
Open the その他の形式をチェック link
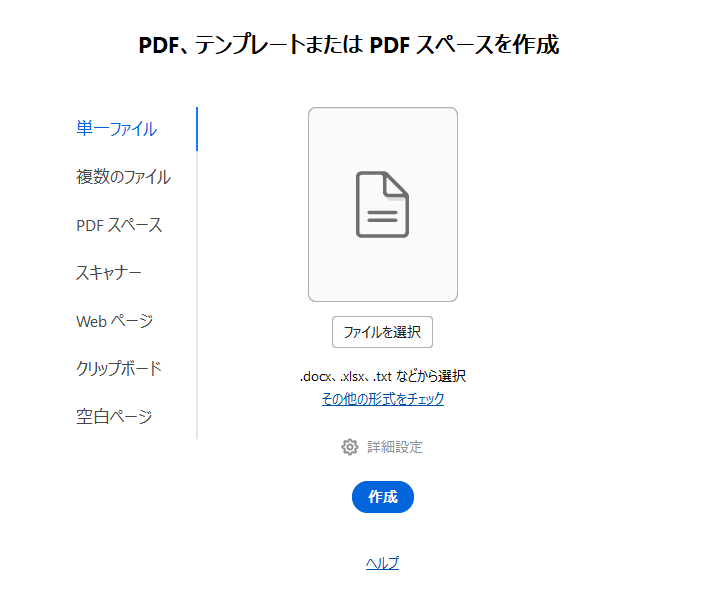click(x=382, y=399)
